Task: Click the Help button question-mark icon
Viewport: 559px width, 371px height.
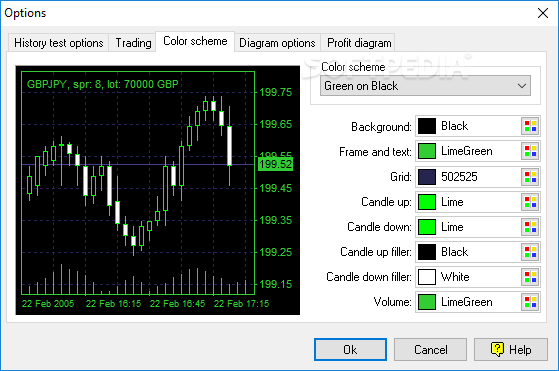Action: (x=497, y=349)
